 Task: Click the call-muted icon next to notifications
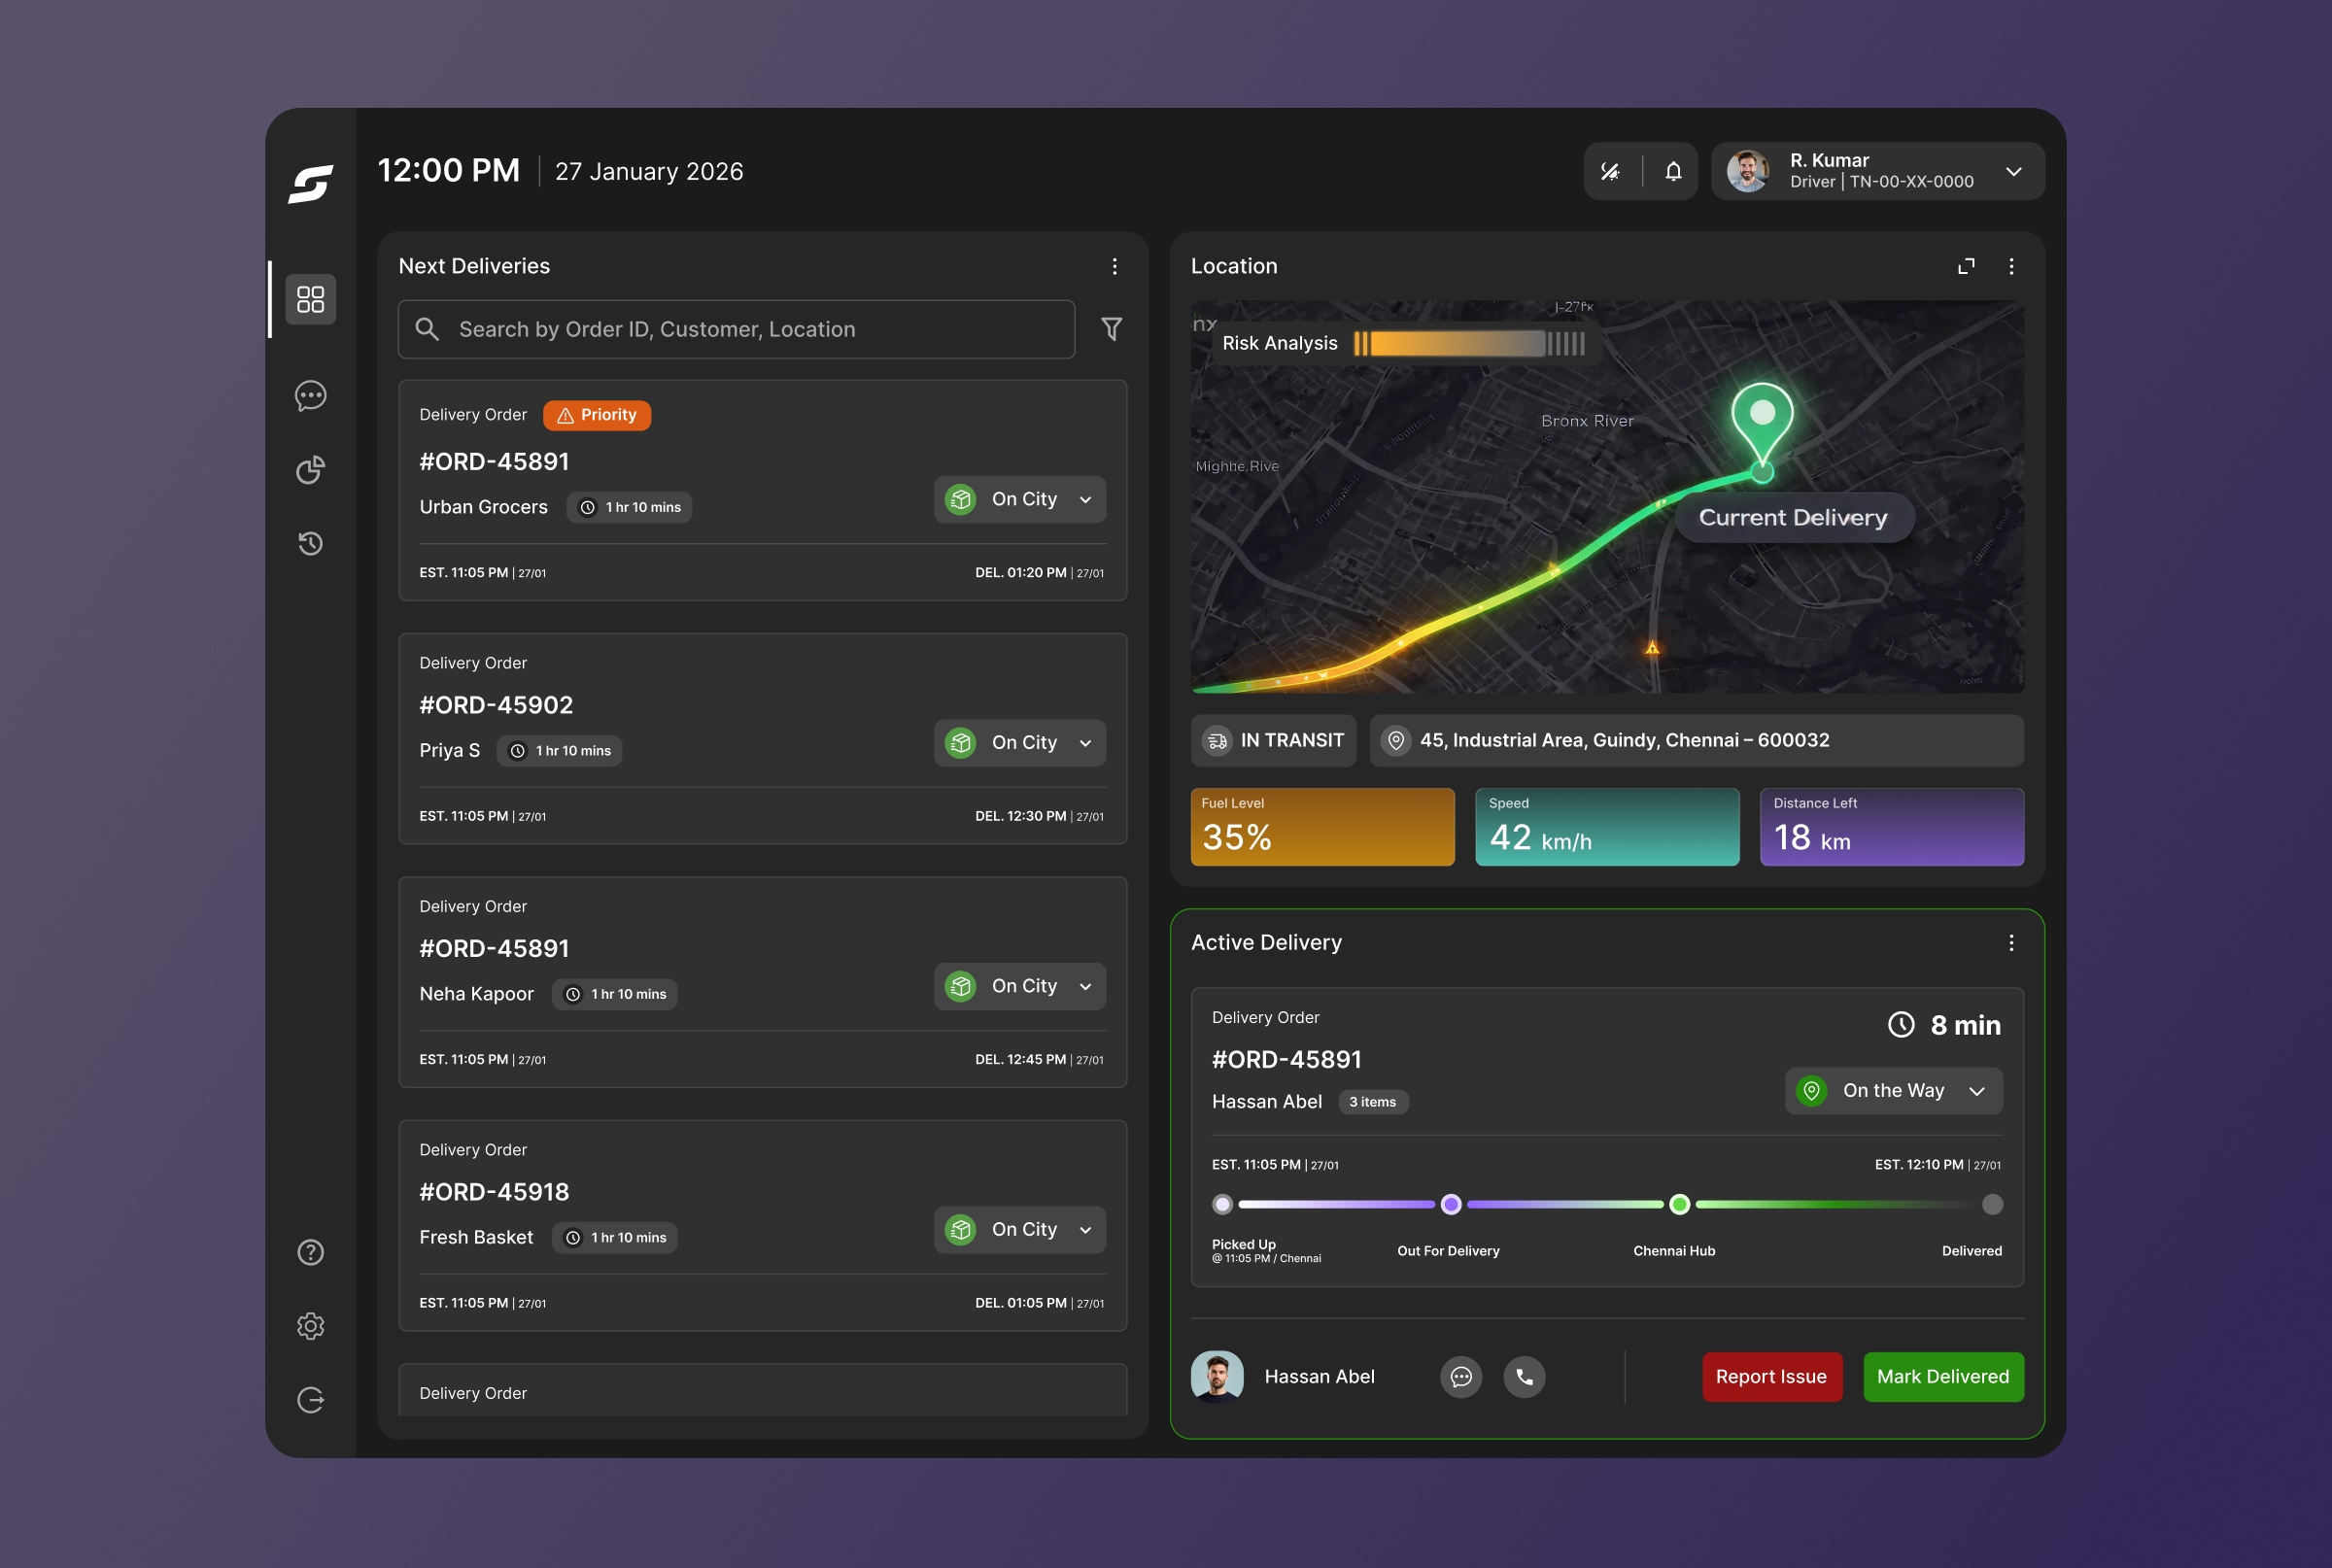click(x=1612, y=171)
